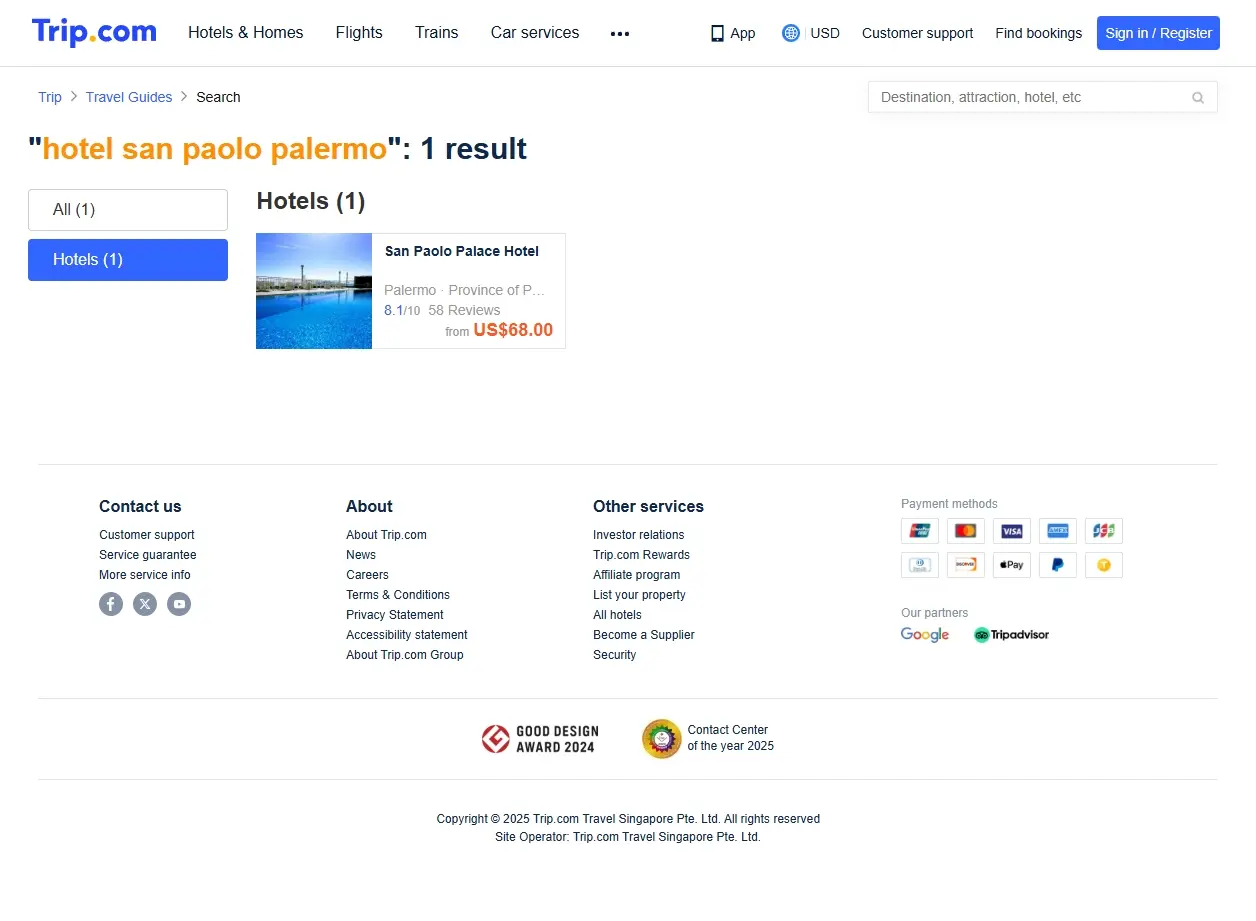Open Customer support in header

917,33
